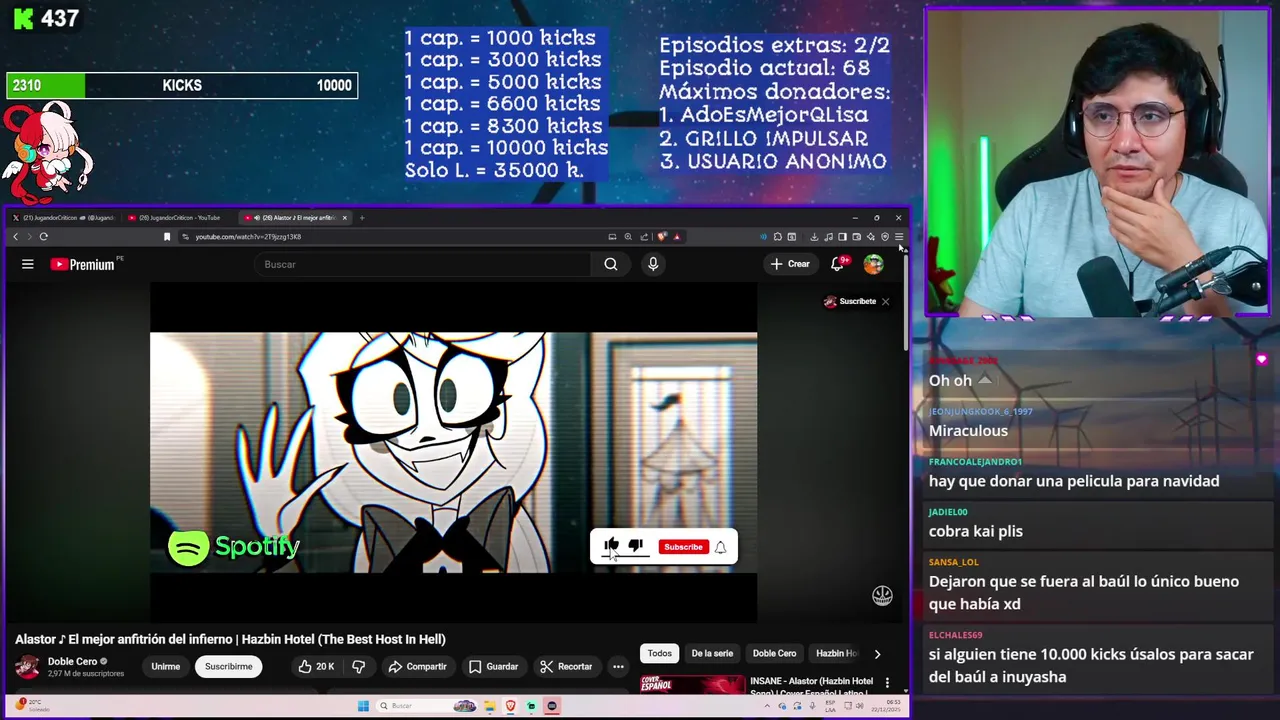The width and height of the screenshot is (1280, 720).
Task: Select the De la serie chip
Action: tap(712, 653)
